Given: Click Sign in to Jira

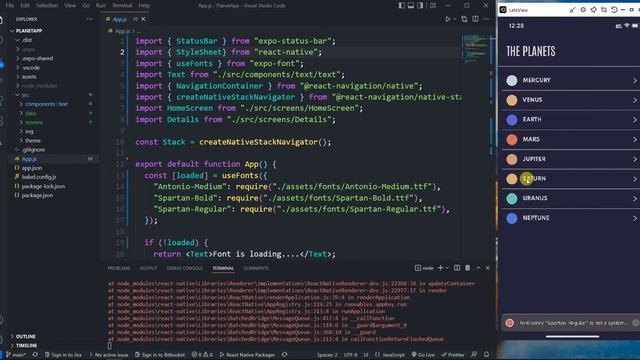Looking at the screenshot, I should (63, 355).
